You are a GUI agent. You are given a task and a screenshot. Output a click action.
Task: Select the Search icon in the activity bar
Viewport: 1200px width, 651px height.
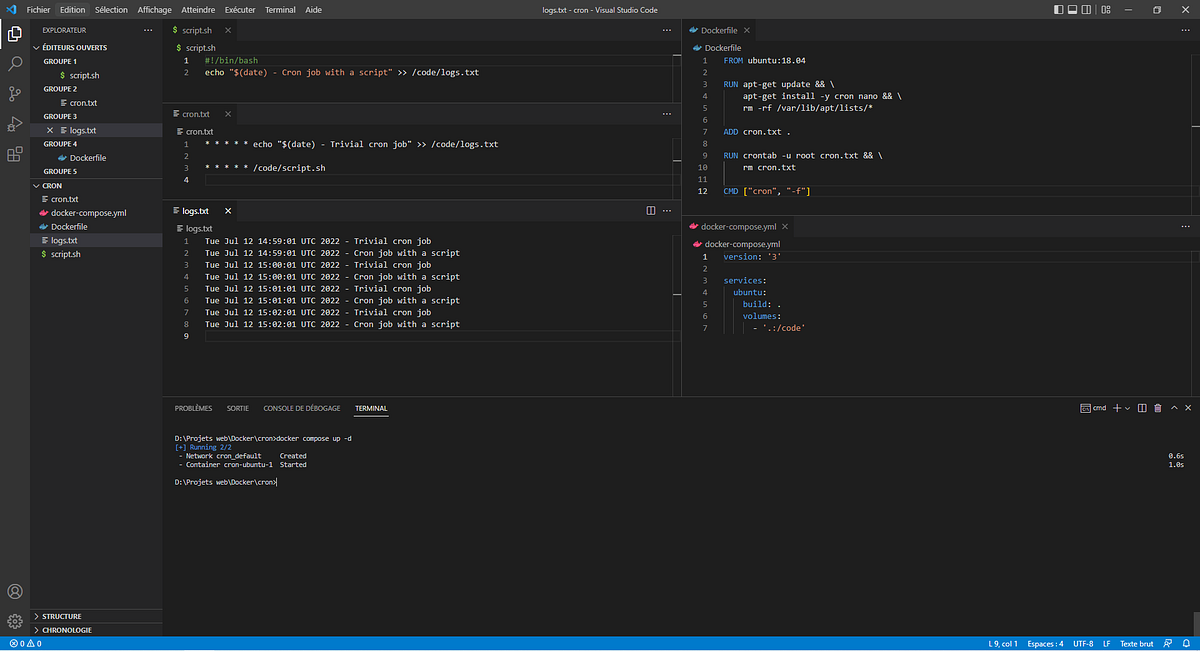click(14, 62)
